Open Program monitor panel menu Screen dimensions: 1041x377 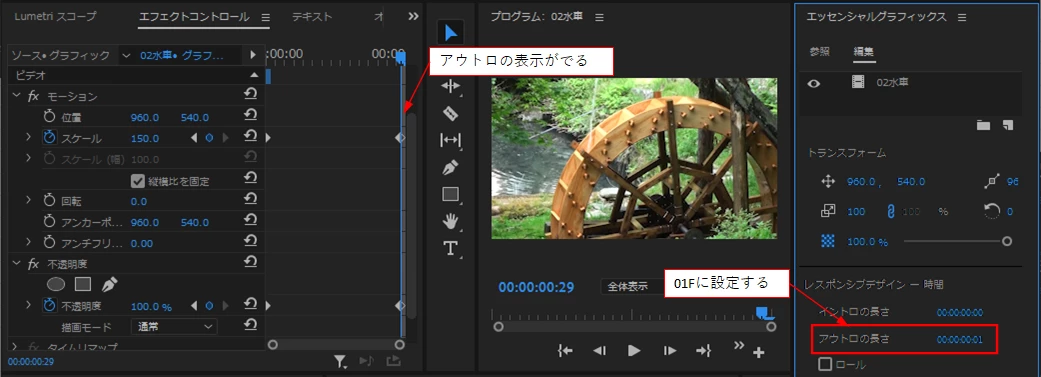pyautogui.click(x=600, y=18)
